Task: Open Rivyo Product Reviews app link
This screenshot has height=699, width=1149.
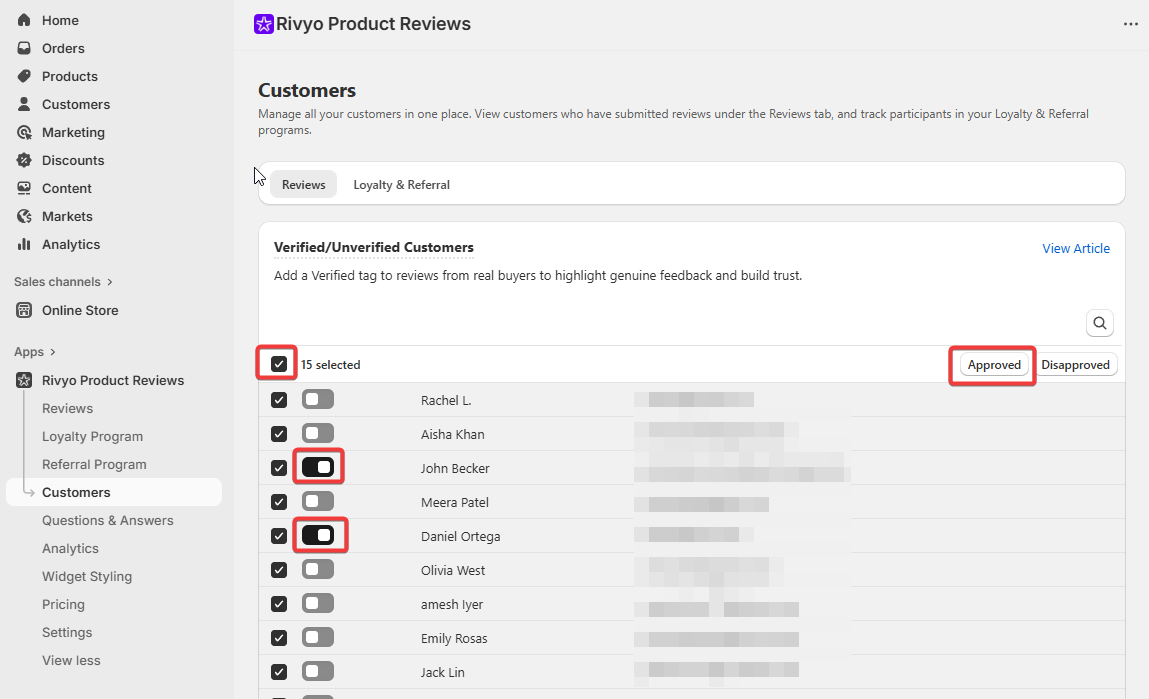Action: point(113,380)
